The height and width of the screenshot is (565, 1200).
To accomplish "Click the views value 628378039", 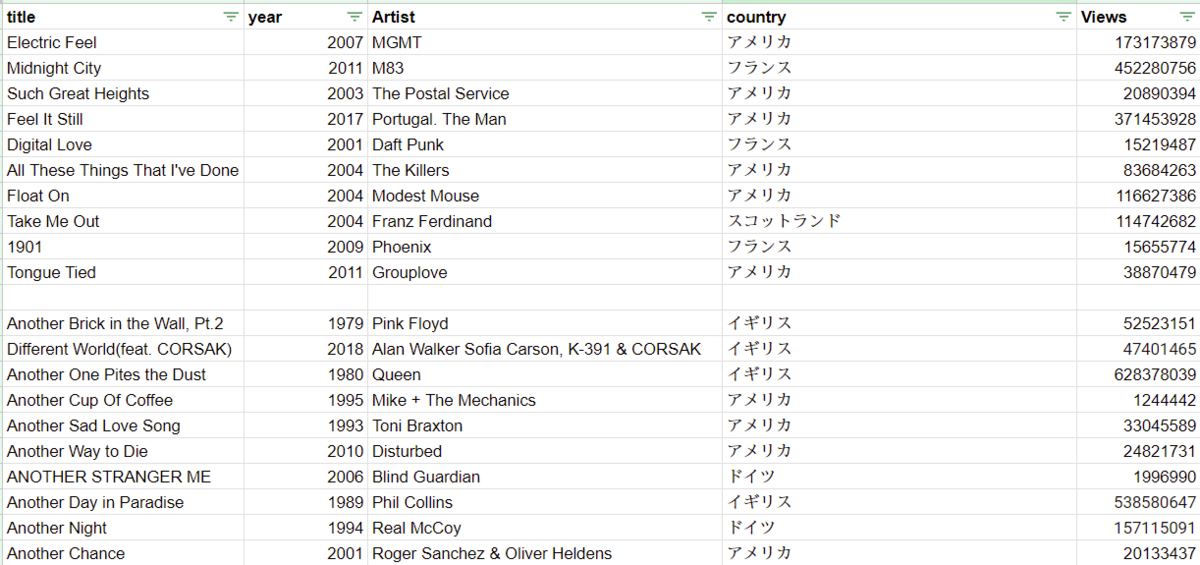I will tap(1138, 374).
